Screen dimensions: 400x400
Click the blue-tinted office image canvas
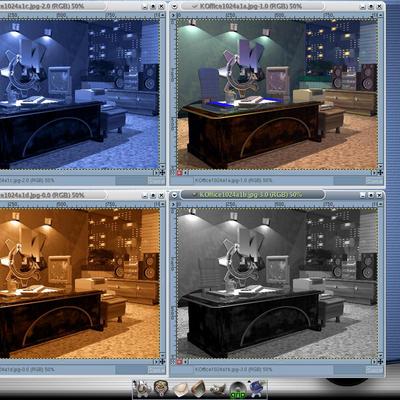[x=79, y=94]
